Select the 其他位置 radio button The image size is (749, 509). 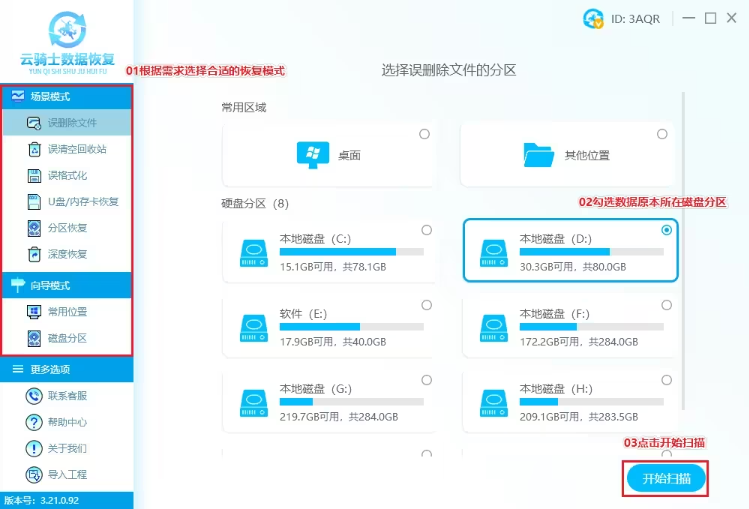coord(662,134)
